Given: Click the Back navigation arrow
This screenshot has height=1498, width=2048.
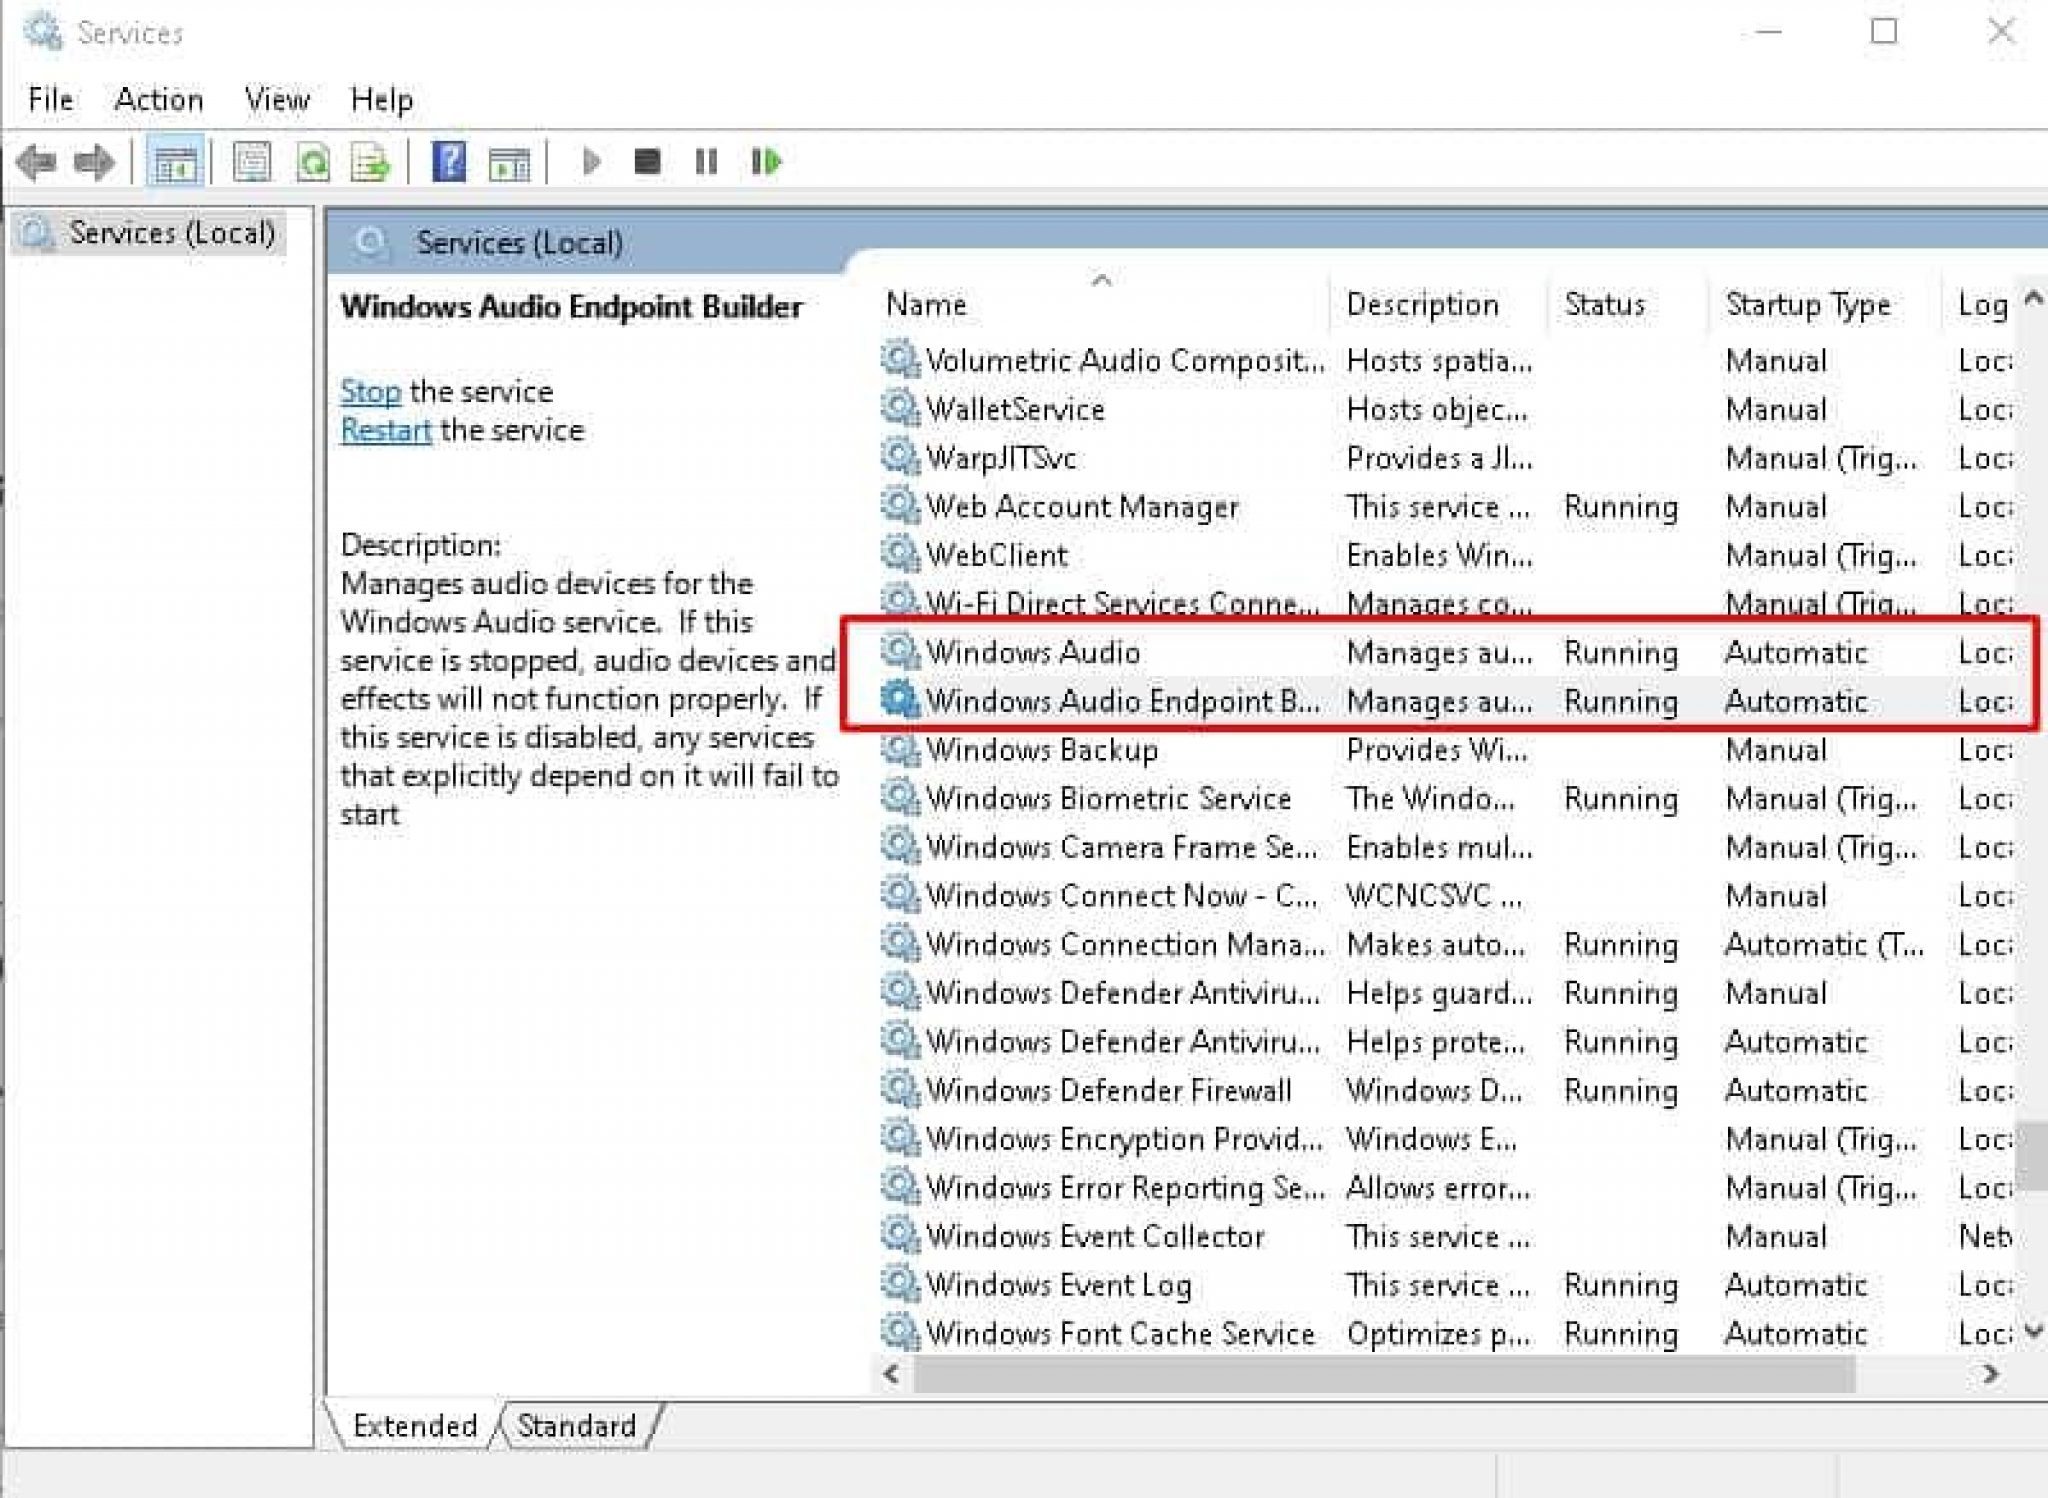Looking at the screenshot, I should [38, 162].
